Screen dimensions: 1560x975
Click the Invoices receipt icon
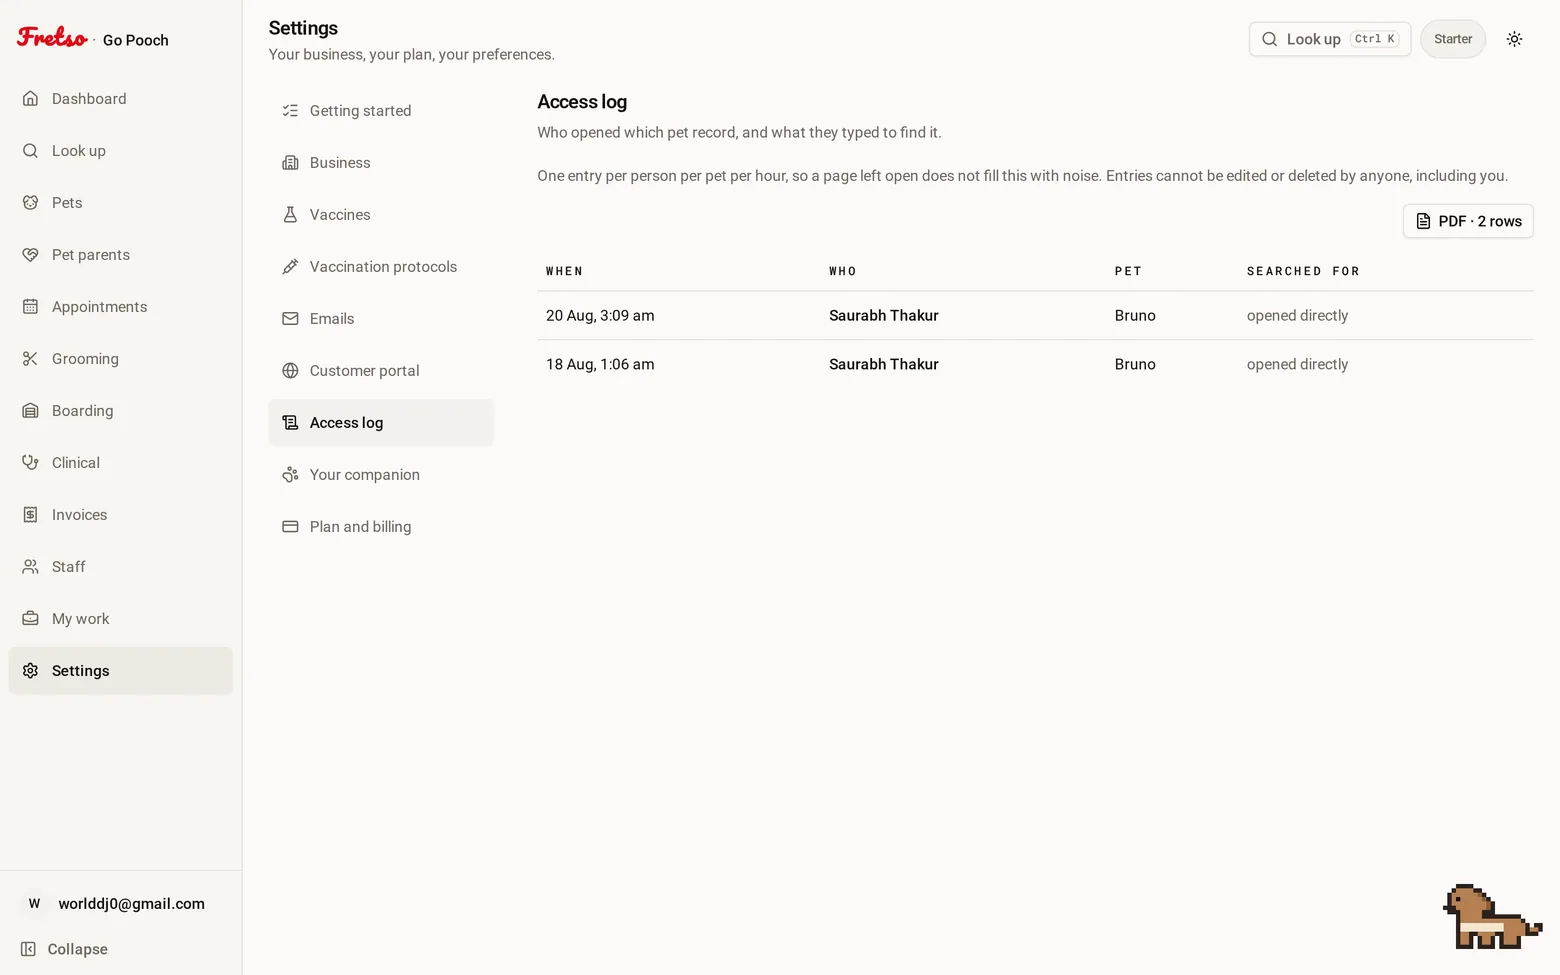point(30,515)
